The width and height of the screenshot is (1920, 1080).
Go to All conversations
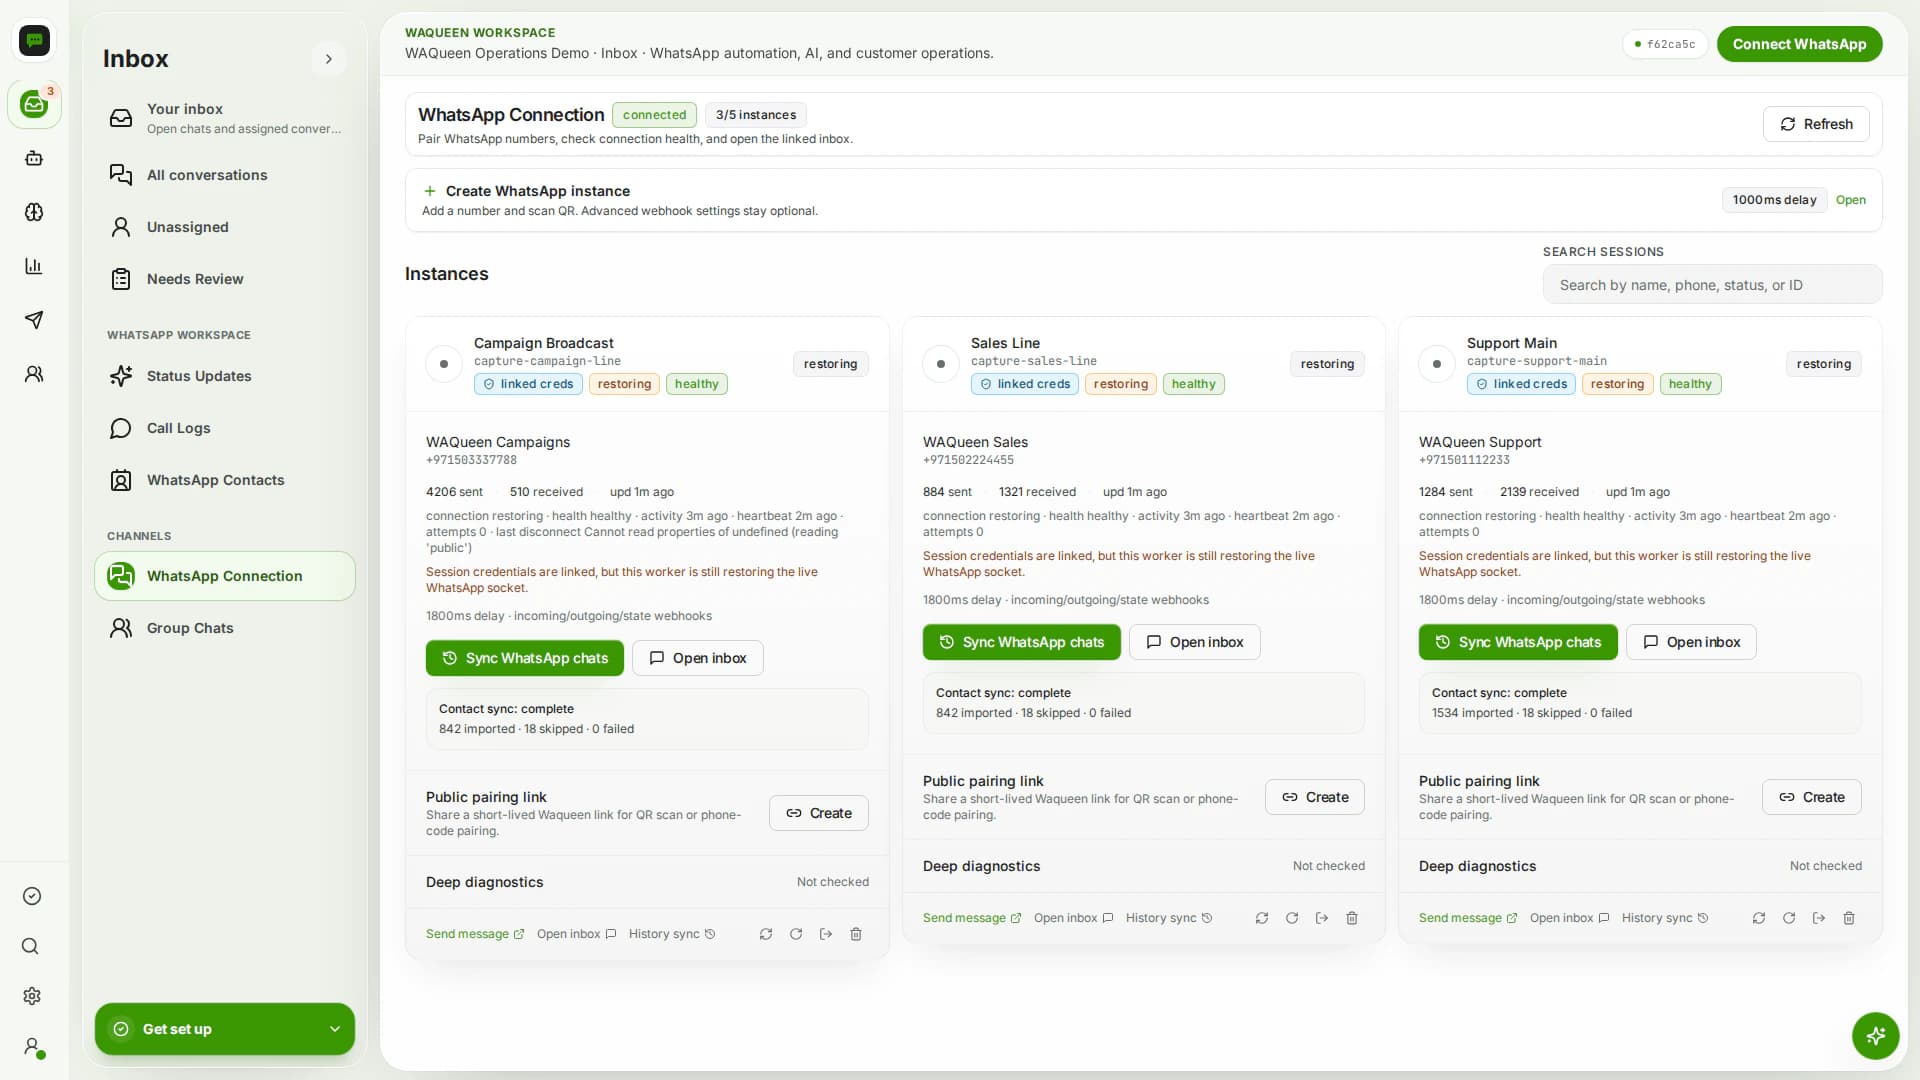(225, 175)
